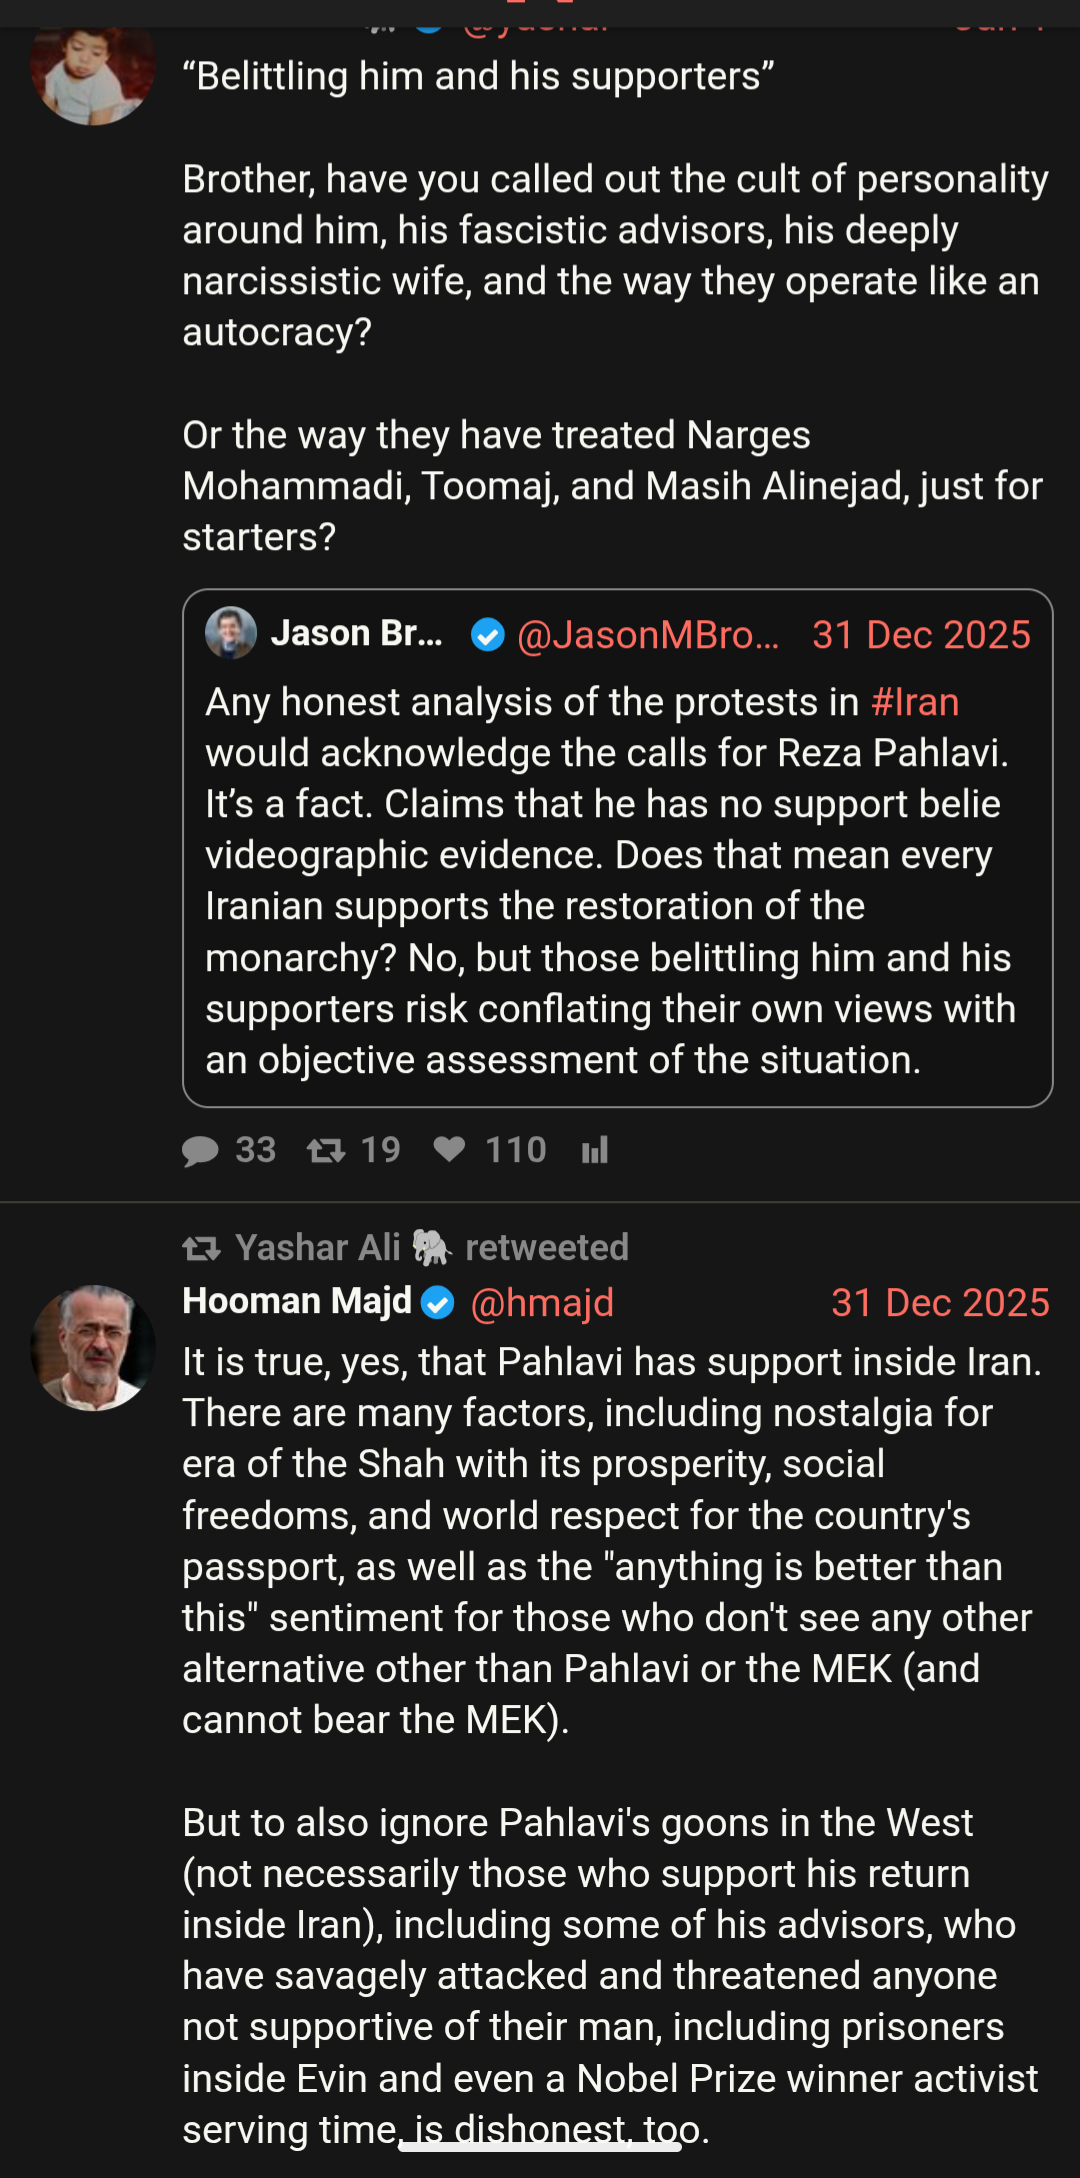Open the @JasonMBro... handle
The image size is (1080, 2178).
648,635
